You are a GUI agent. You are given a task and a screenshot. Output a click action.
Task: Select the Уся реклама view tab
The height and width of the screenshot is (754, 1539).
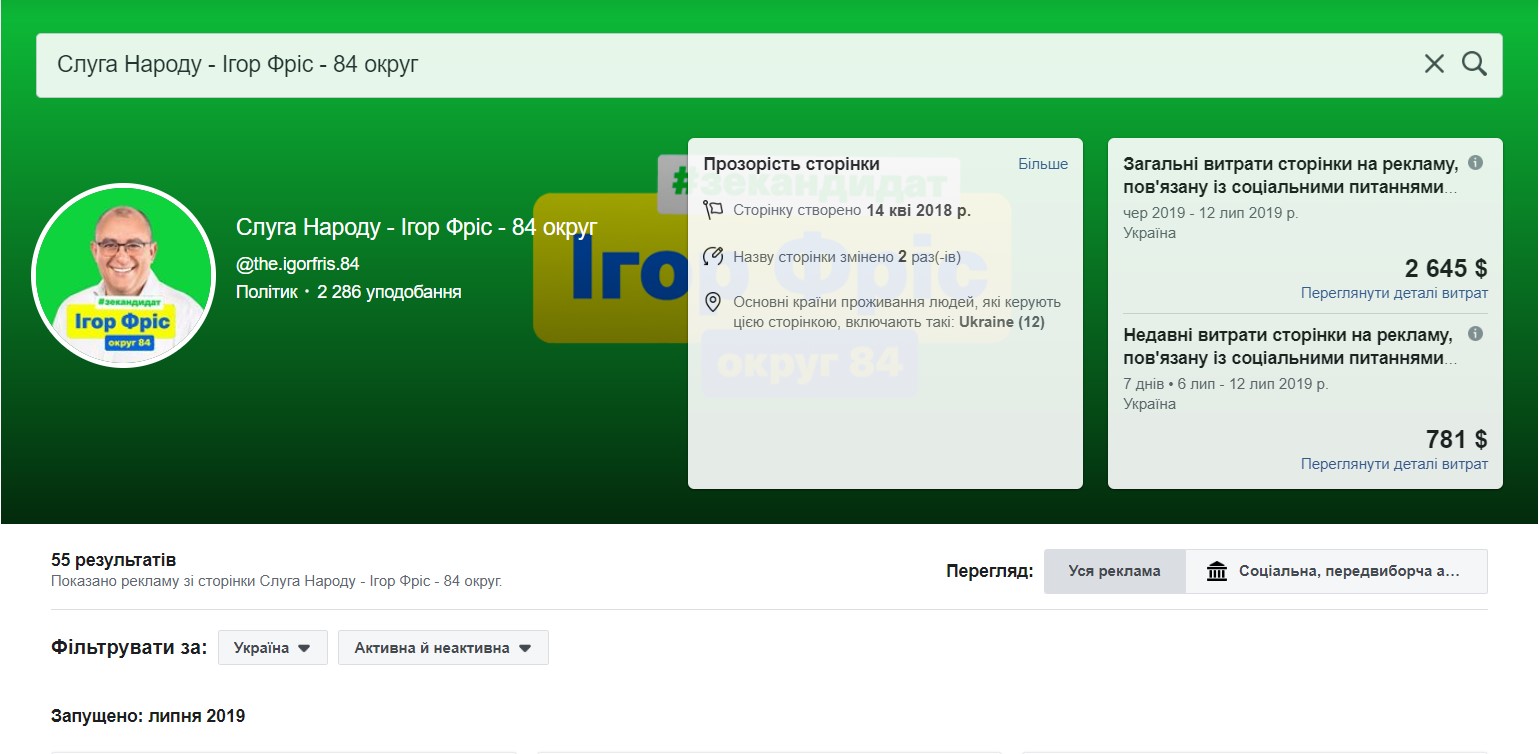pyautogui.click(x=1114, y=572)
